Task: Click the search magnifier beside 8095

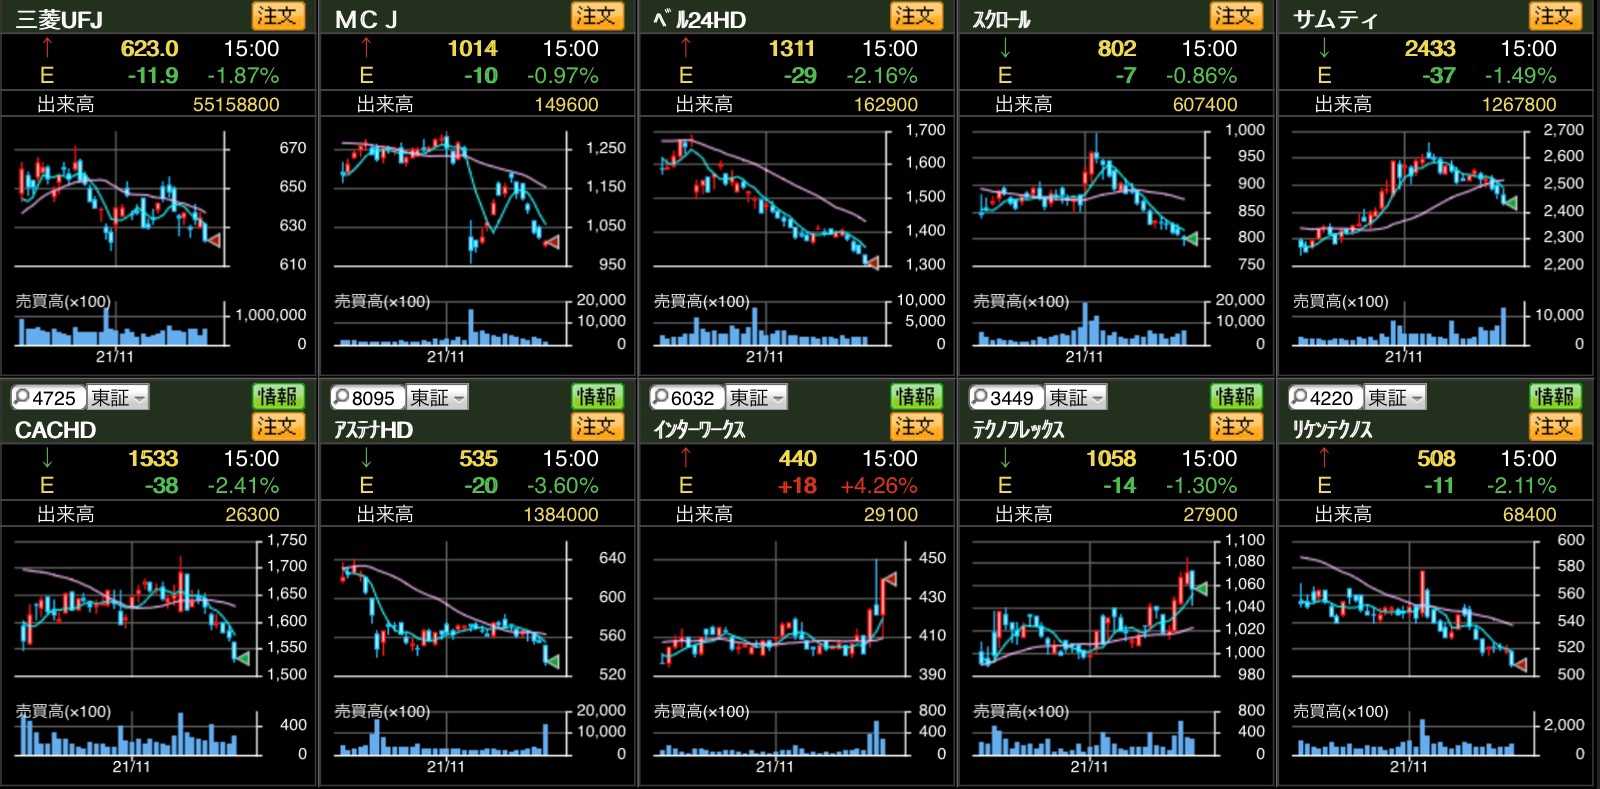Action: (341, 397)
